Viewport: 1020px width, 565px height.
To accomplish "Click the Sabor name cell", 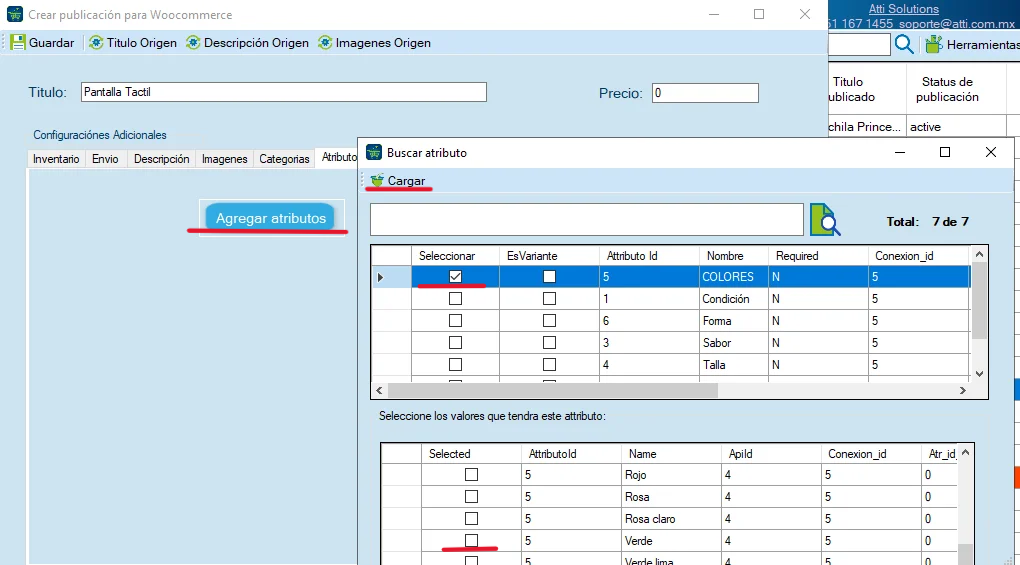I will pyautogui.click(x=733, y=343).
